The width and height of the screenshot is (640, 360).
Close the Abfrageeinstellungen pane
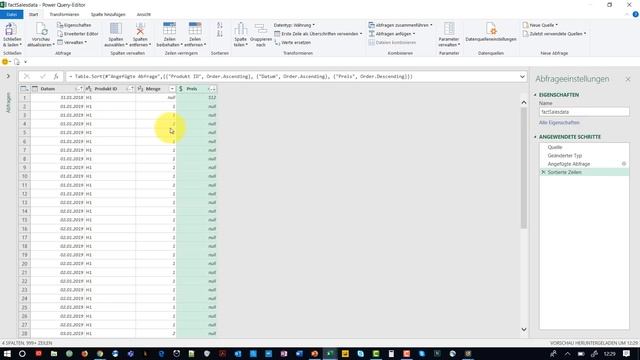click(x=628, y=79)
